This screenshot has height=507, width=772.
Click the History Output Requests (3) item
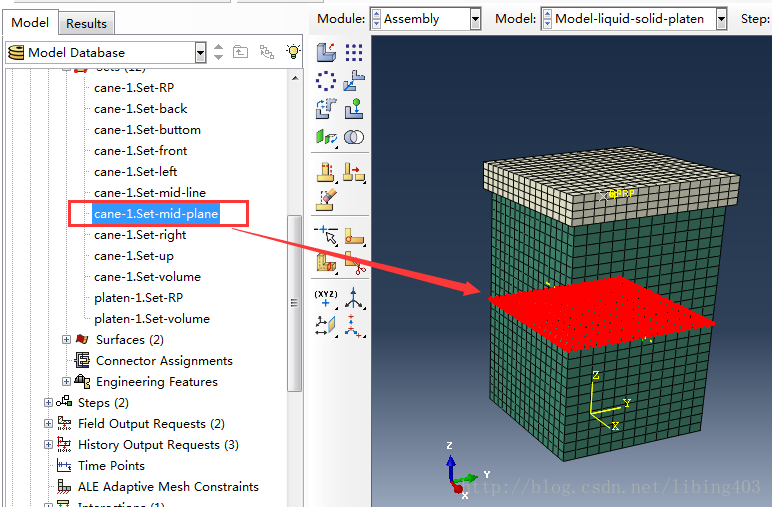point(158,445)
